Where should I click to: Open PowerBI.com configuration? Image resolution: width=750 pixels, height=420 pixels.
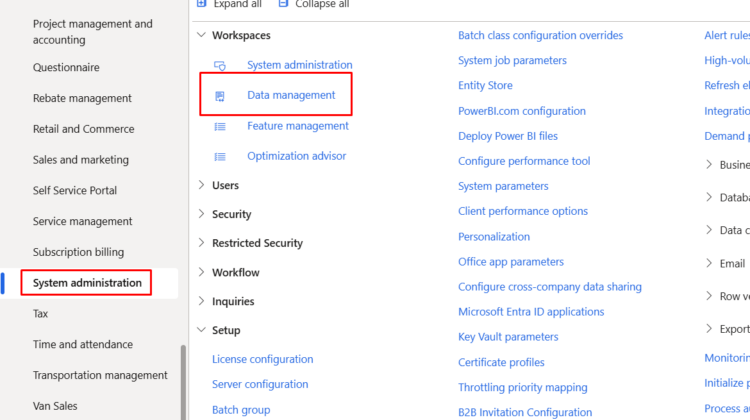[x=522, y=111]
